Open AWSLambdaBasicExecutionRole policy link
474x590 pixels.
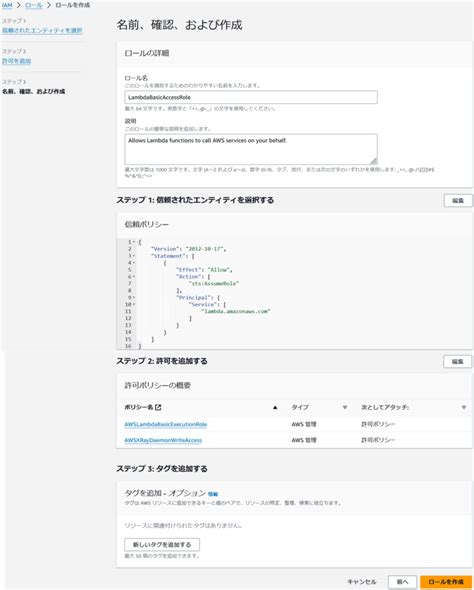(166, 424)
